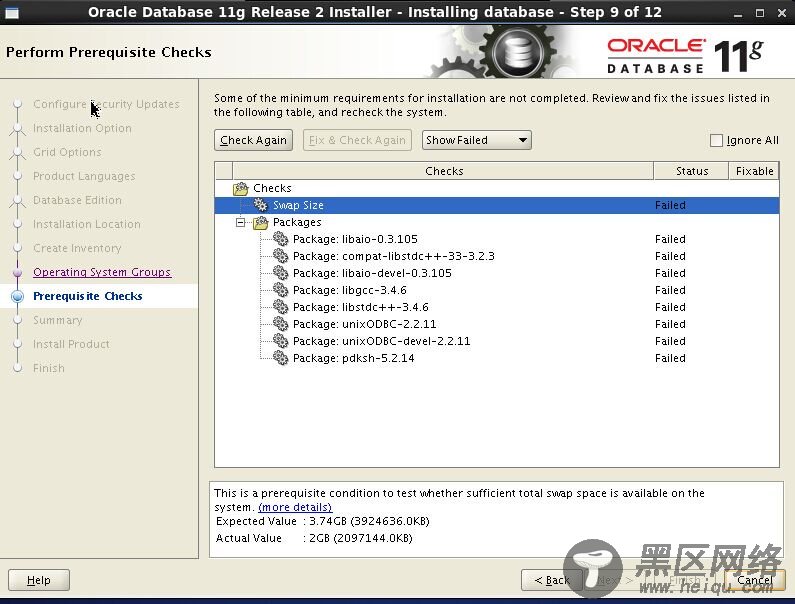Select the Configure Security Updates step
This screenshot has height=604, width=795.
point(106,104)
